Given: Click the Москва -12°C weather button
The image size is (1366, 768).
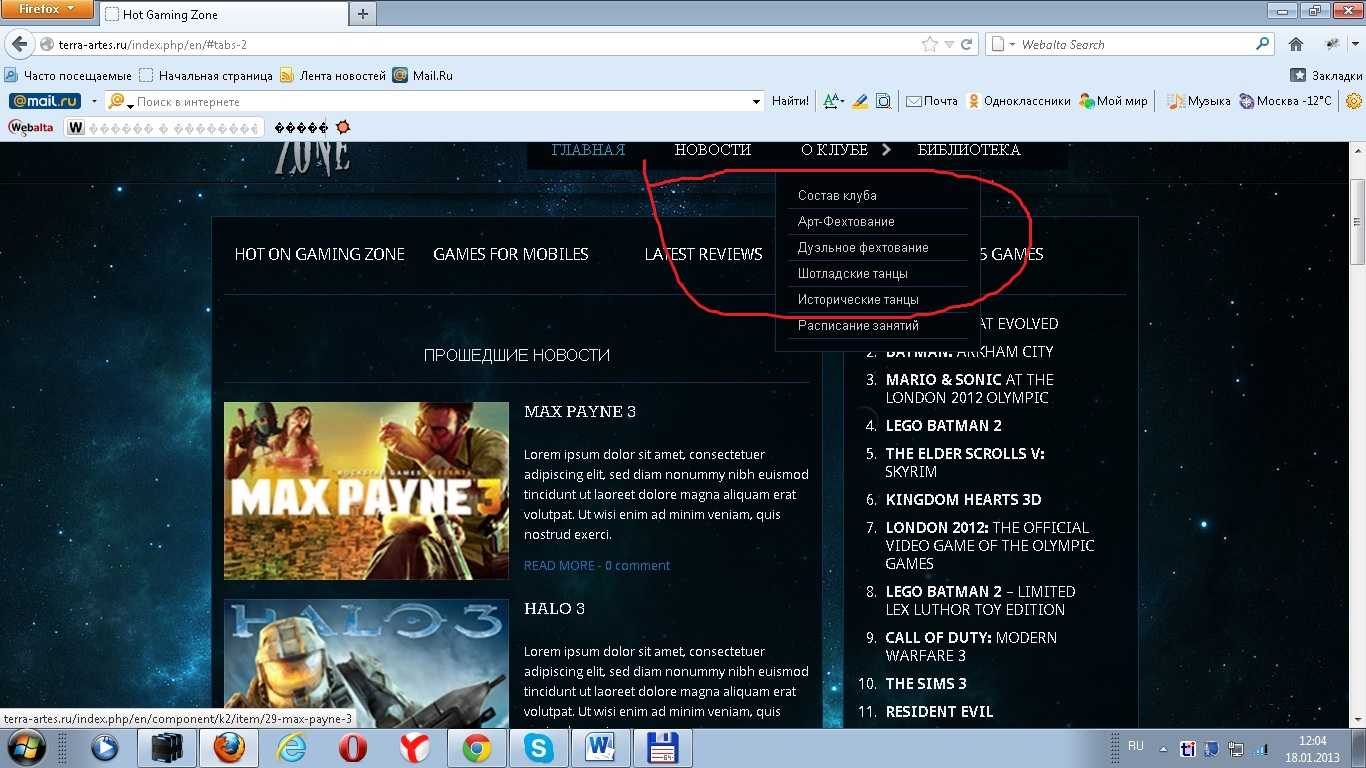Looking at the screenshot, I should pyautogui.click(x=1286, y=101).
